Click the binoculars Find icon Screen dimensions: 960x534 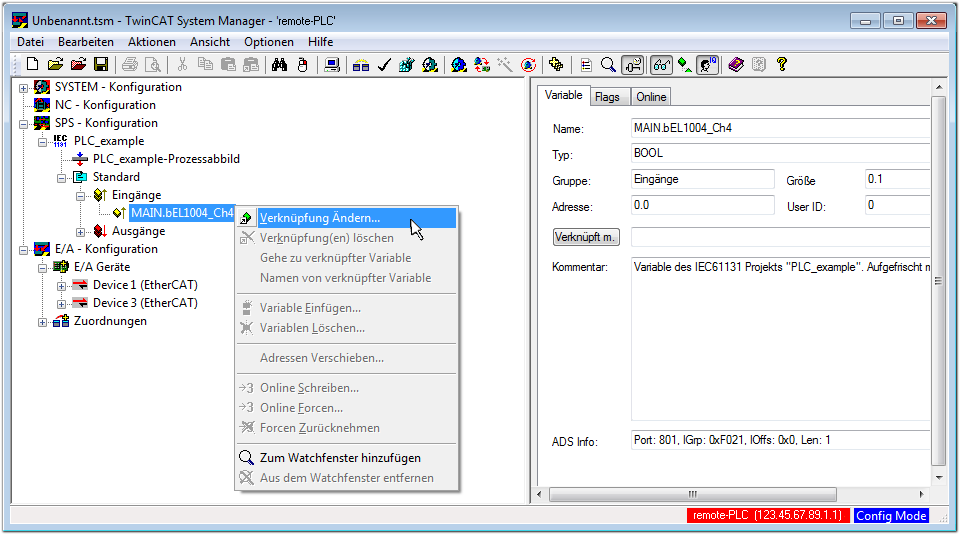point(280,65)
